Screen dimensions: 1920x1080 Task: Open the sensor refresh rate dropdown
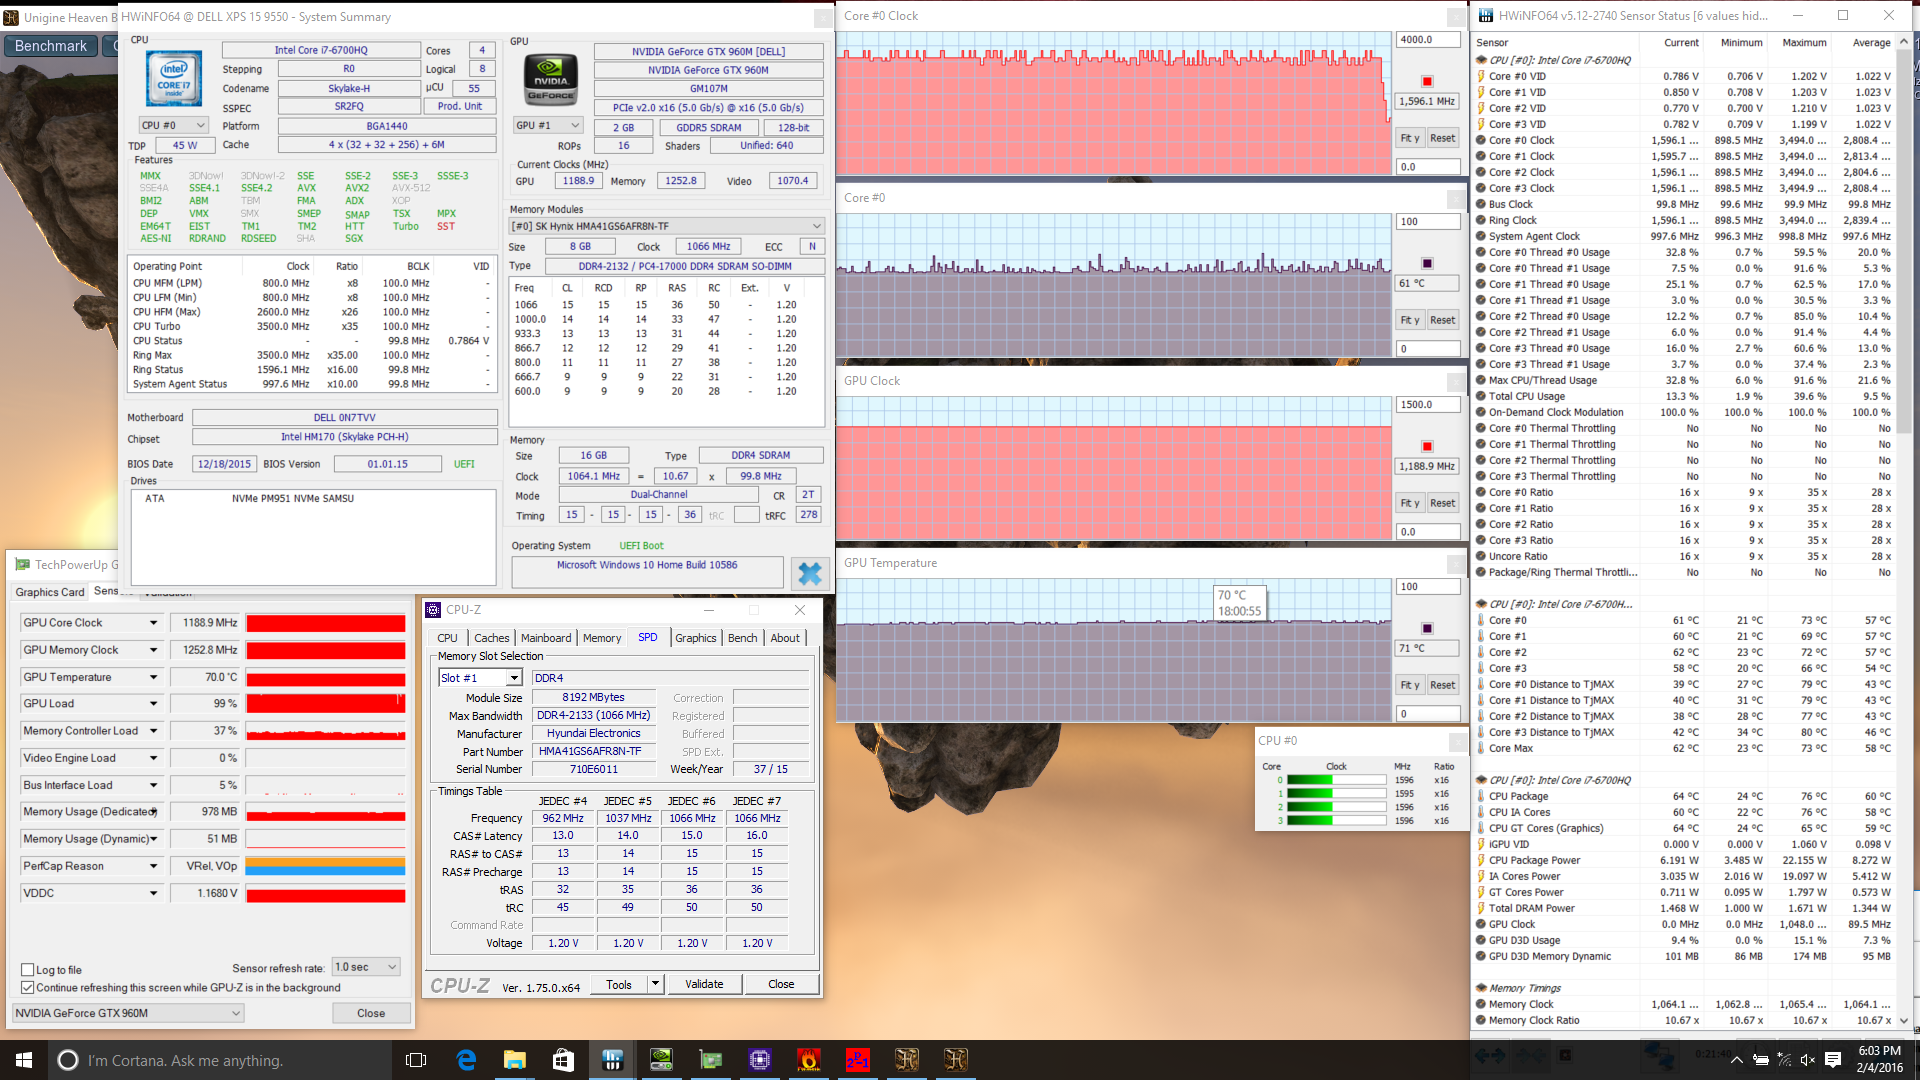point(366,967)
